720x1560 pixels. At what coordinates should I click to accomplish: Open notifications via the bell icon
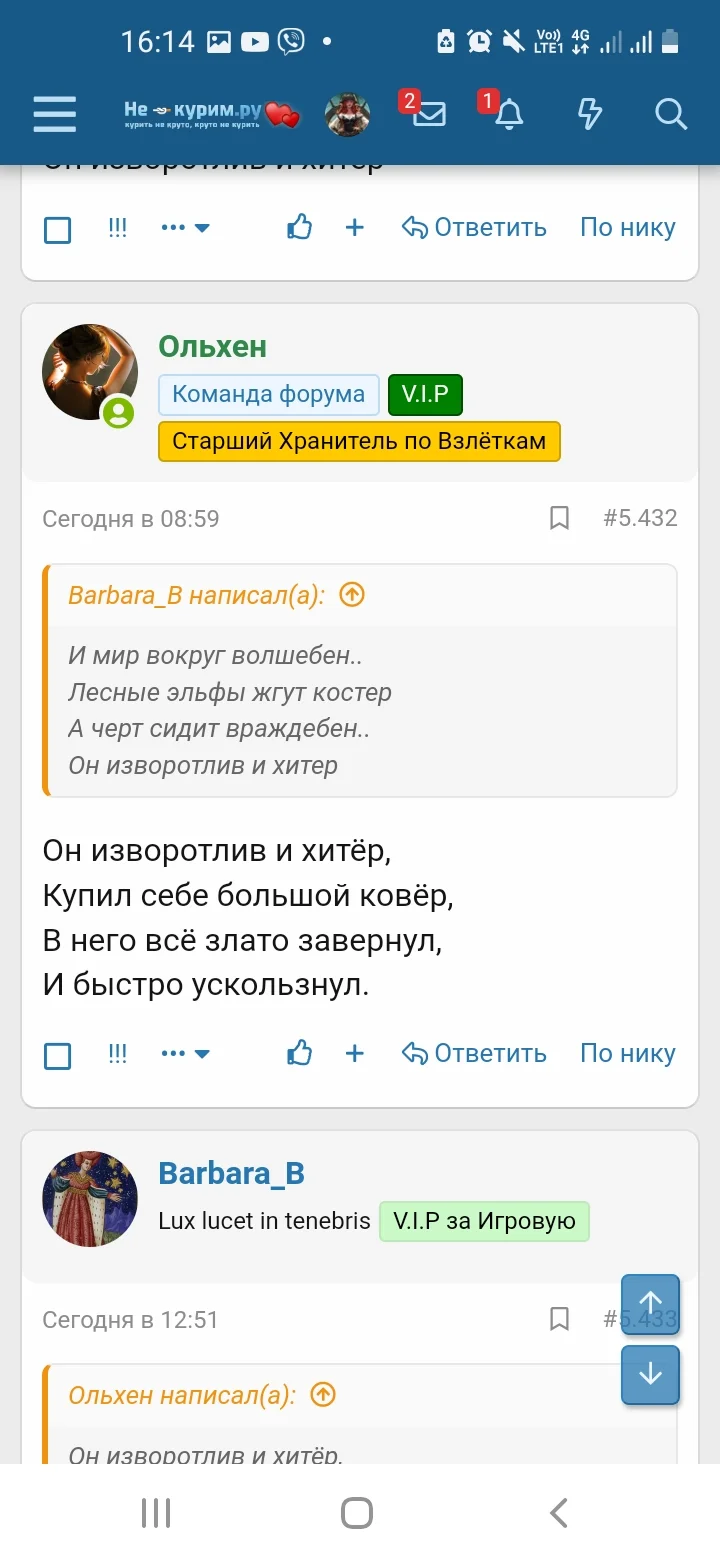508,114
